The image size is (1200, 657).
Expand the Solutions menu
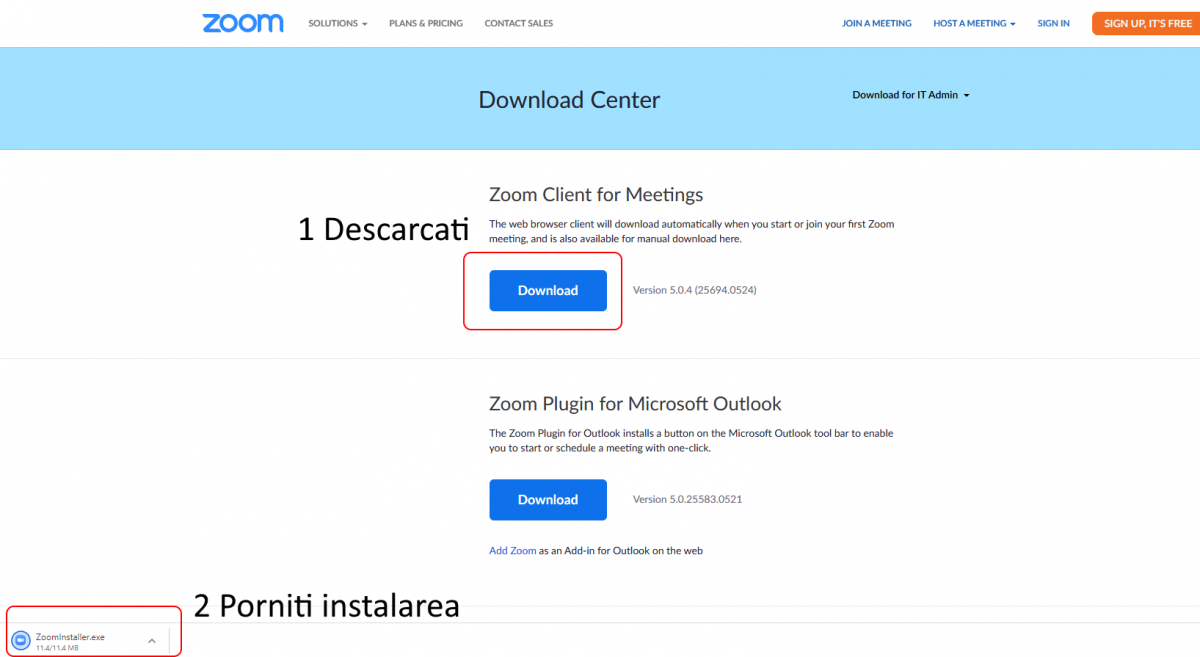point(337,23)
